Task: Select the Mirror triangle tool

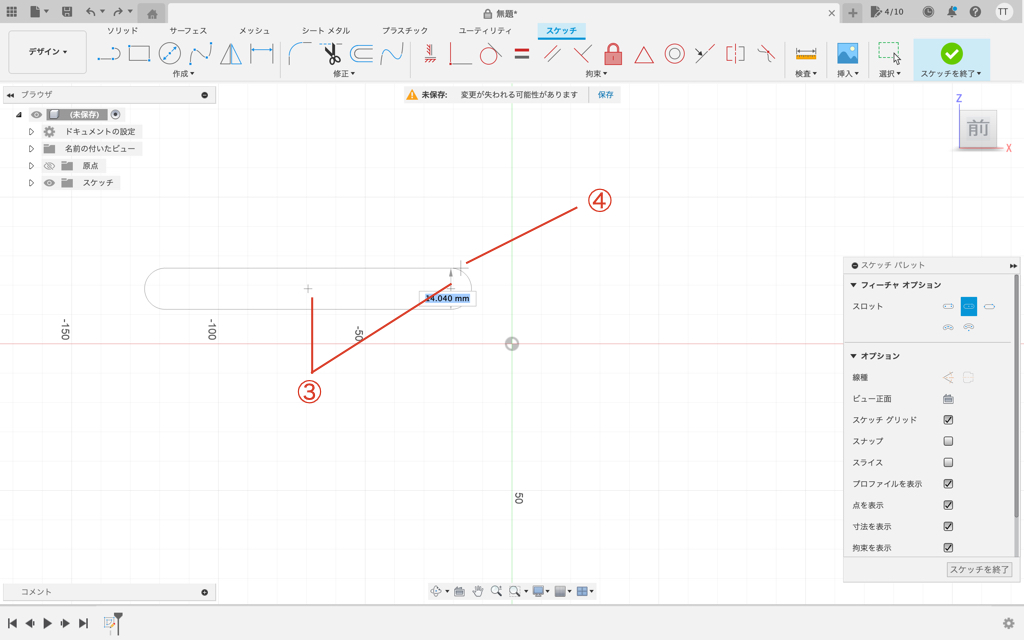Action: tap(231, 54)
